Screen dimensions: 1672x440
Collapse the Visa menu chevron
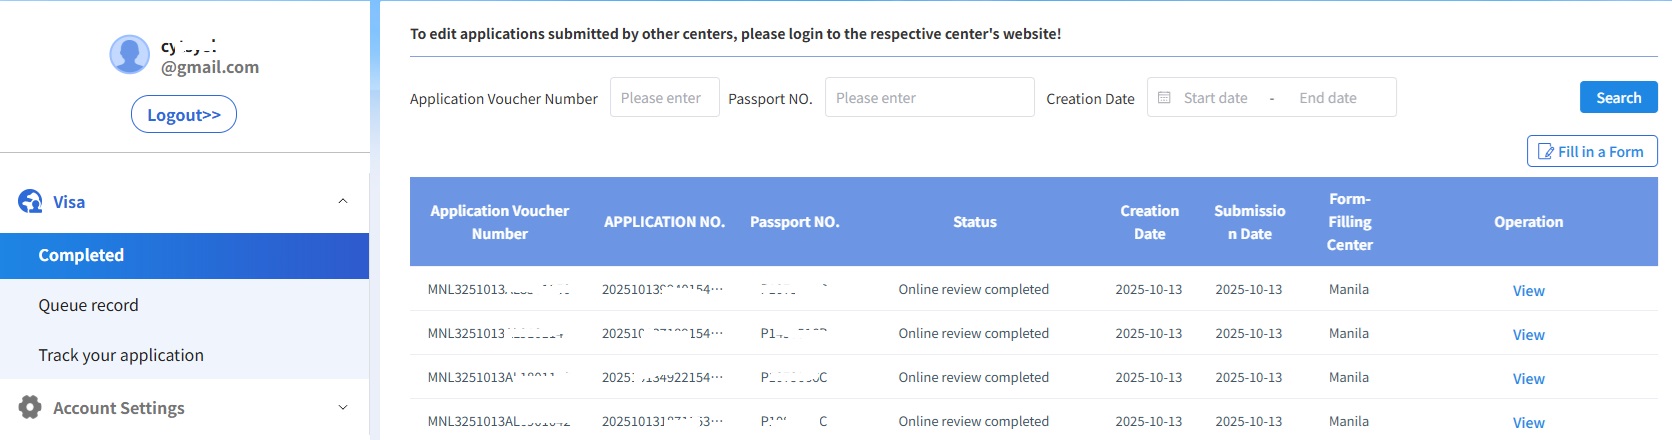pos(343,202)
